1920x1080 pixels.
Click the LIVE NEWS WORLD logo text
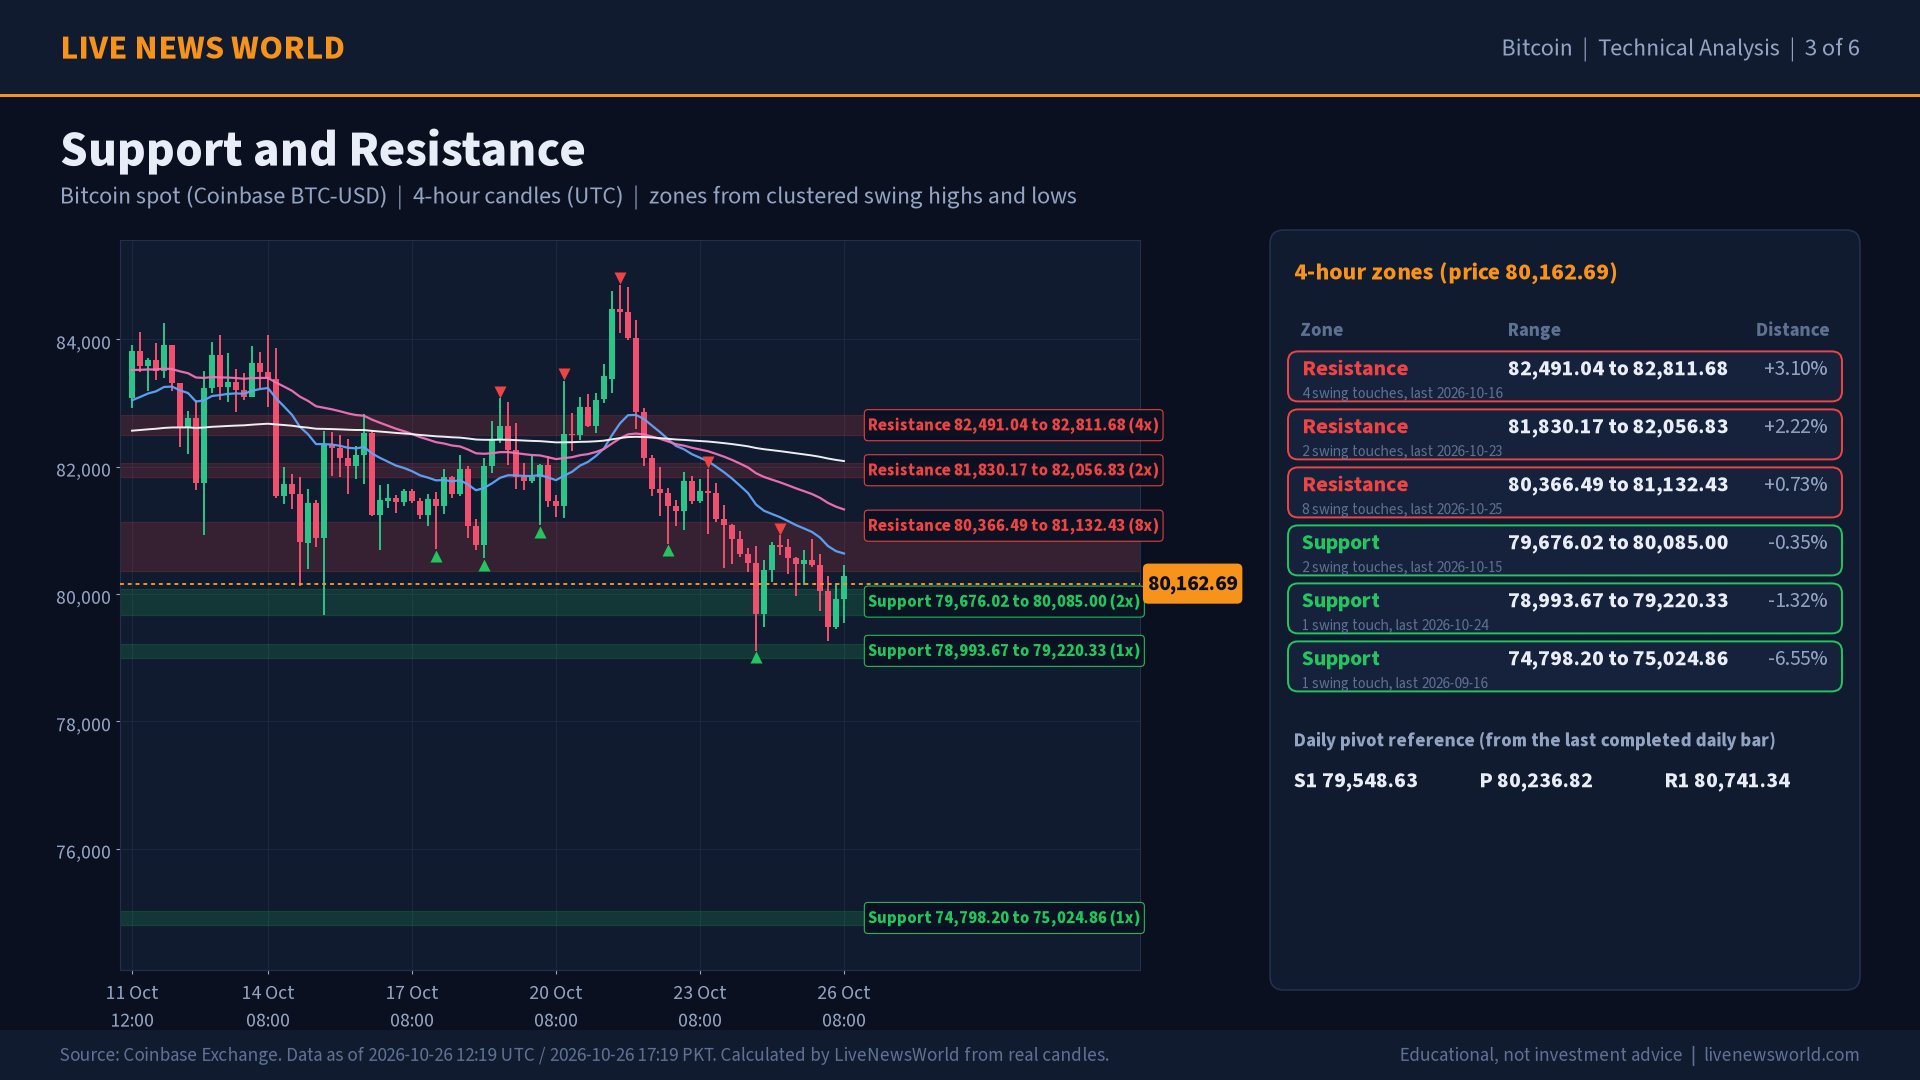(203, 48)
